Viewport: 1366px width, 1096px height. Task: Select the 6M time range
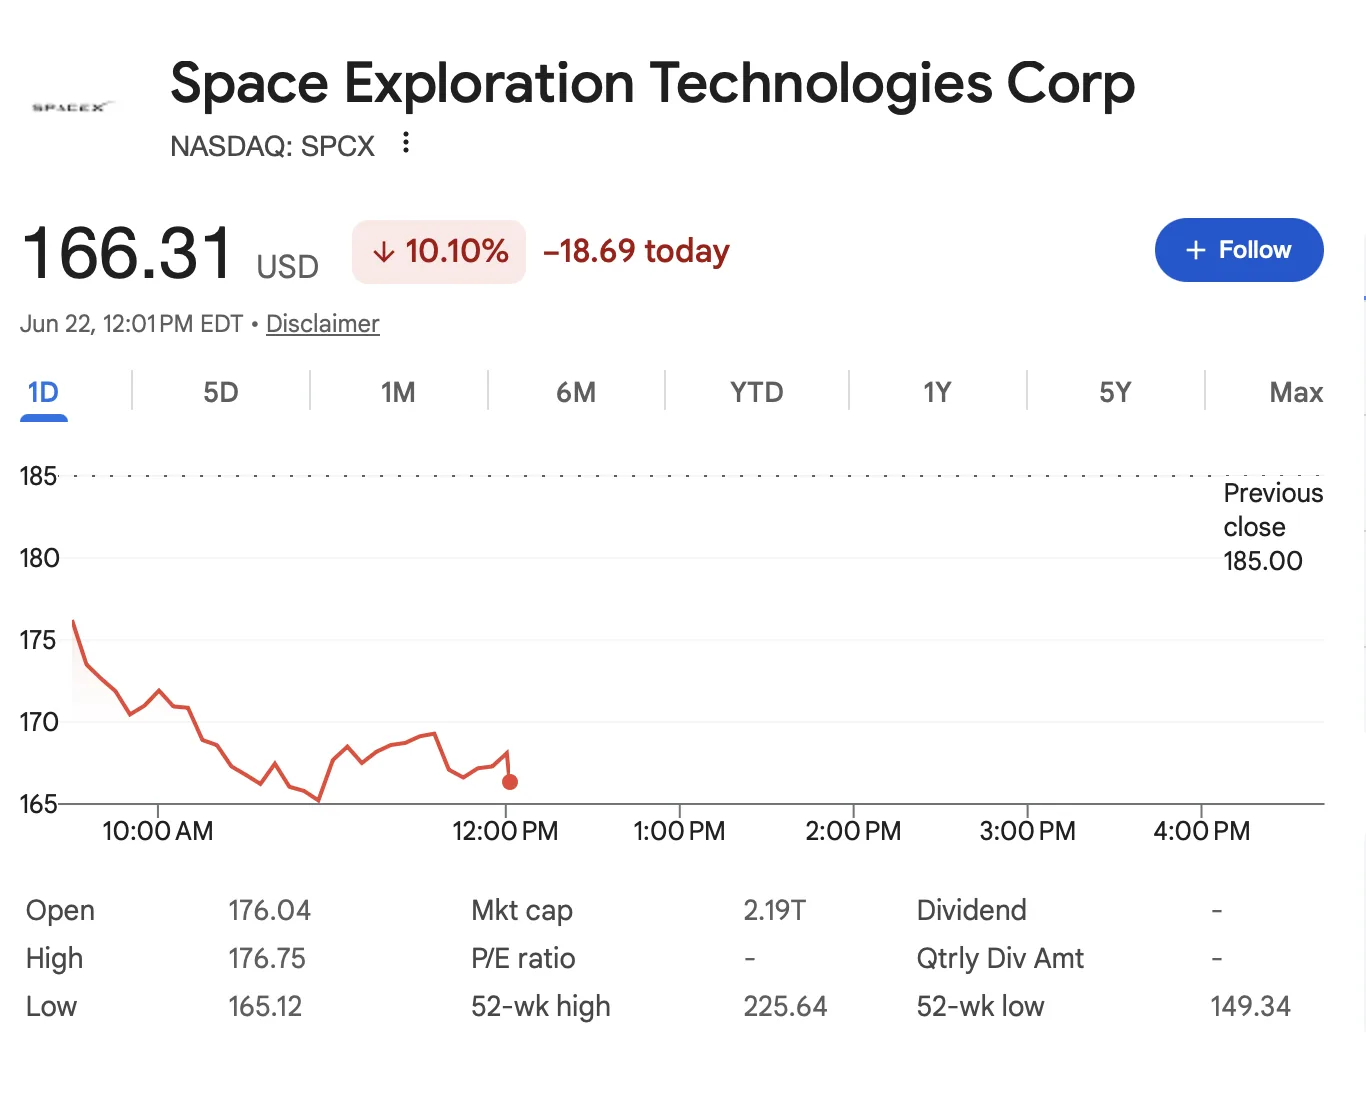point(576,392)
